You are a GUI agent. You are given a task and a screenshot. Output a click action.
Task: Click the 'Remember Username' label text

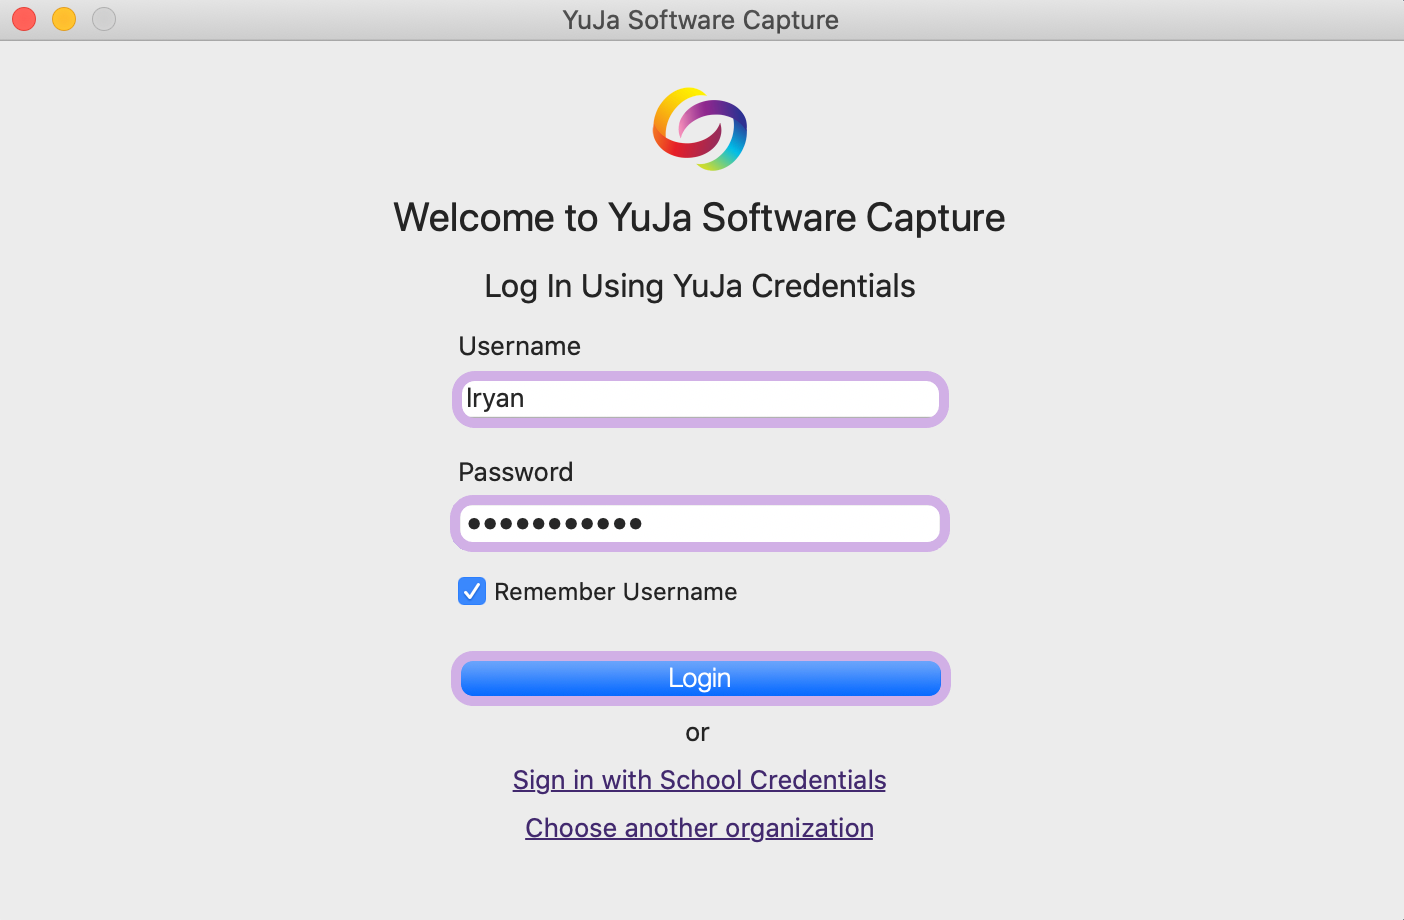pos(615,592)
